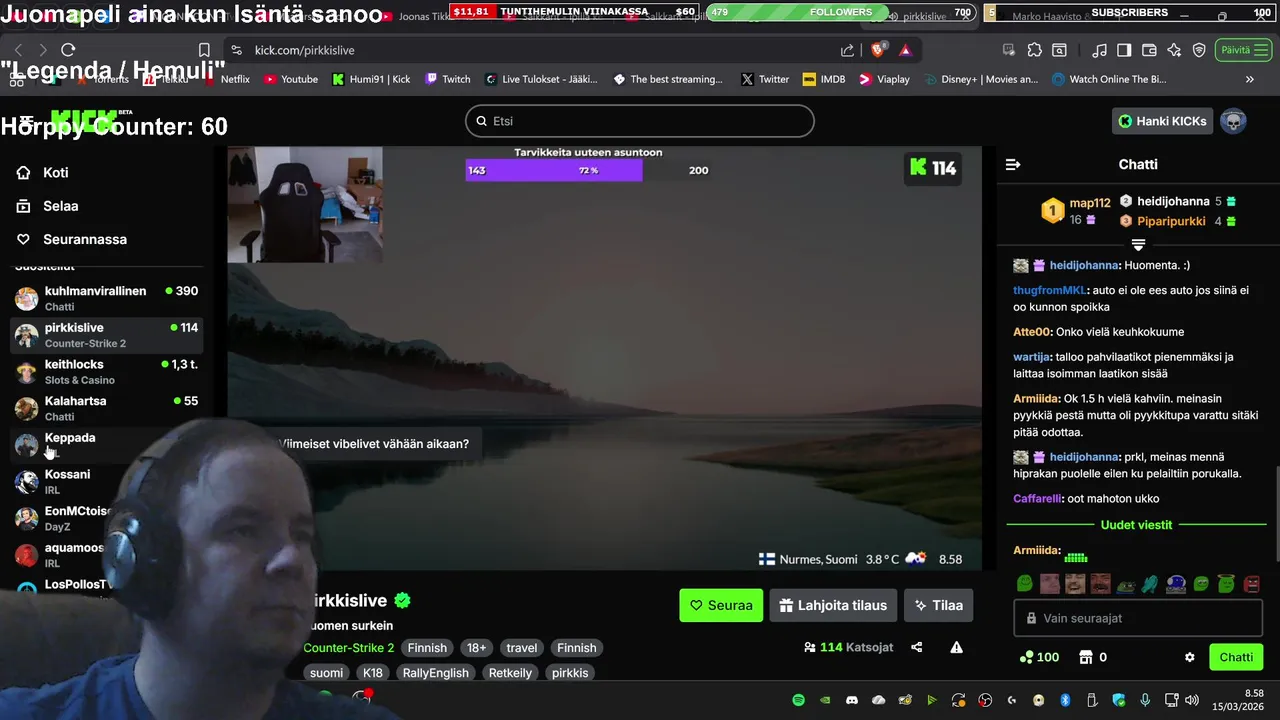Open Spotify from the system tray
This screenshot has height=720, width=1280.
(x=798, y=700)
